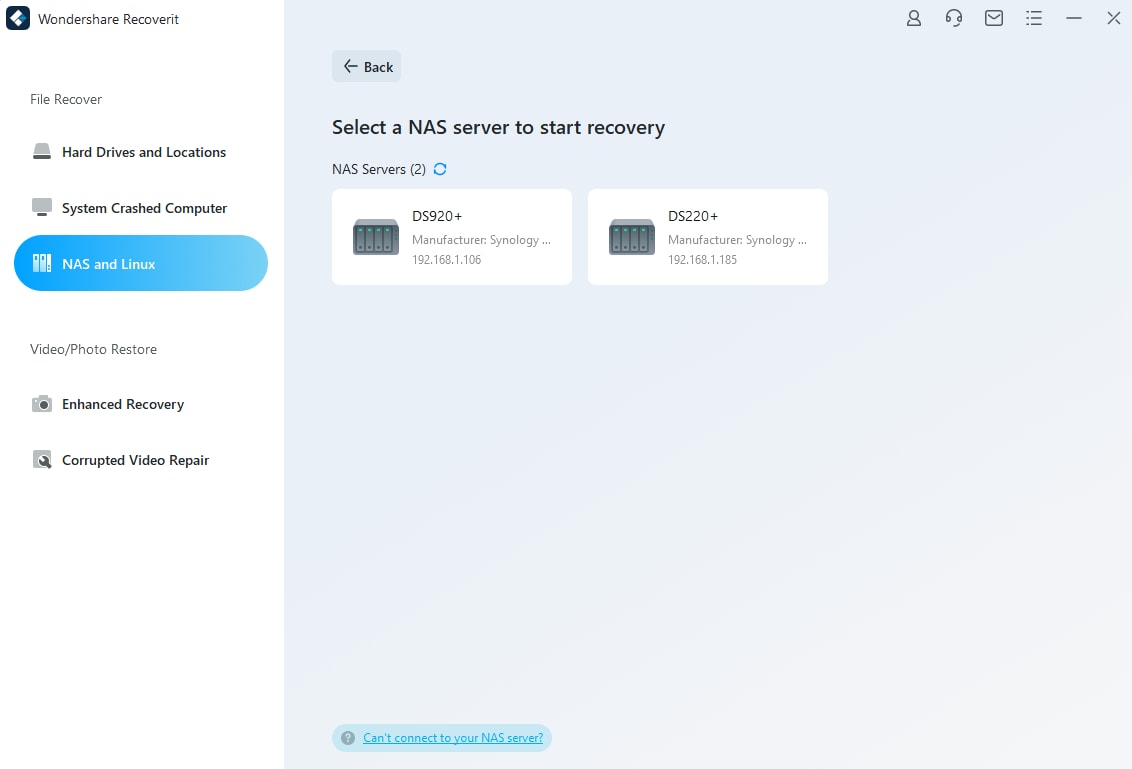Open the Enhanced Recovery photo restore tool
Viewport: 1132px width, 769px height.
[x=122, y=404]
